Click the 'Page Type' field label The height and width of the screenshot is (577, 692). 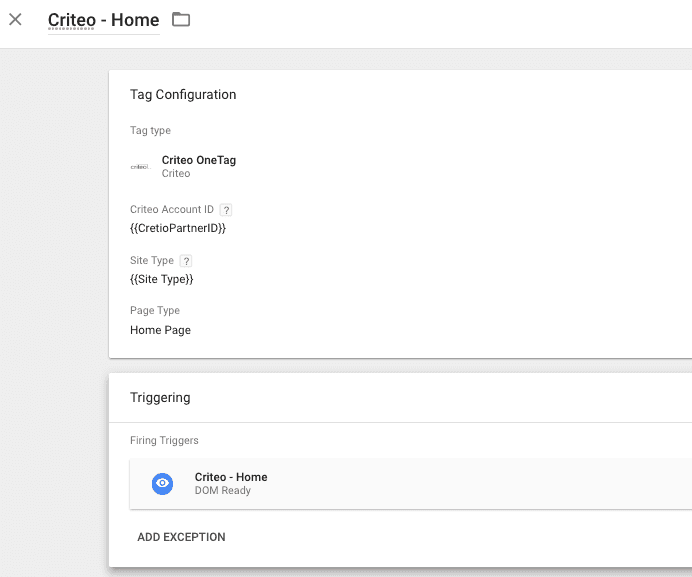tap(155, 311)
